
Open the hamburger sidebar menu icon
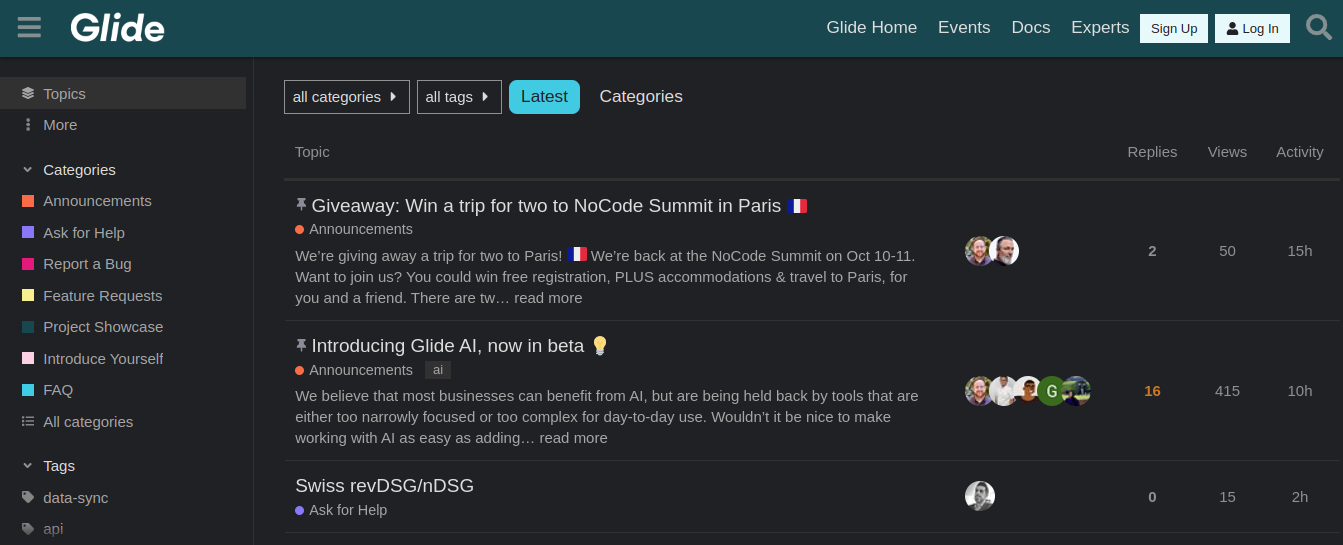pos(30,27)
